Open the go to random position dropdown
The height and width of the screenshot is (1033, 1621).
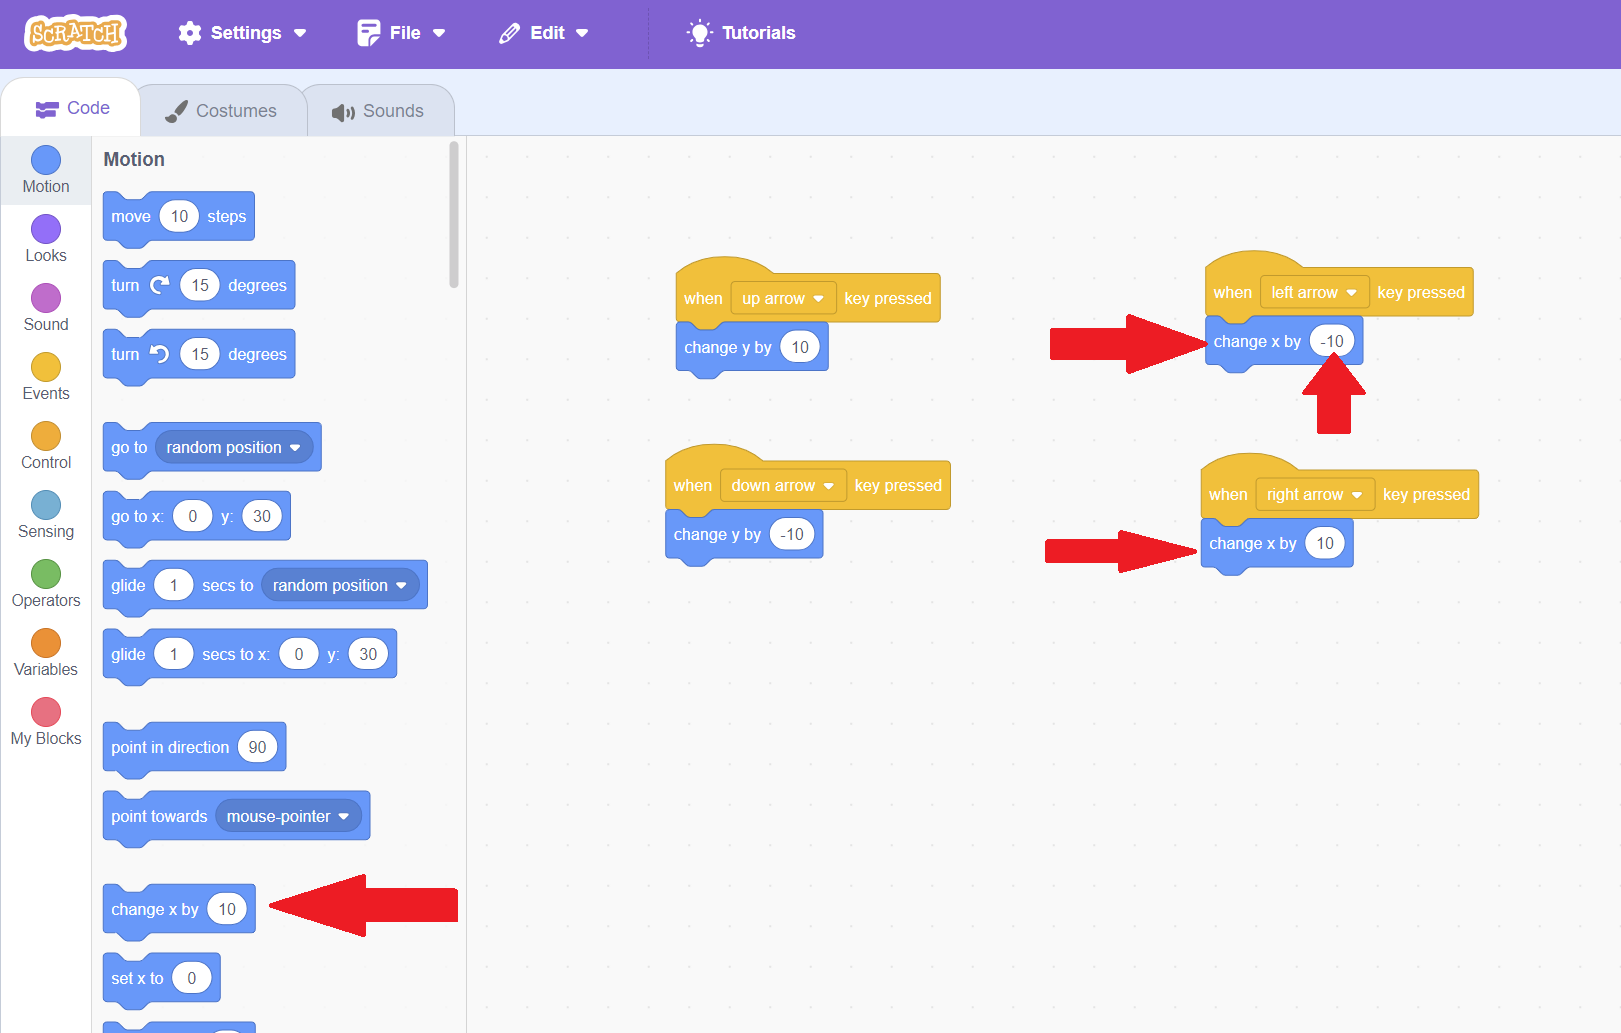234,447
